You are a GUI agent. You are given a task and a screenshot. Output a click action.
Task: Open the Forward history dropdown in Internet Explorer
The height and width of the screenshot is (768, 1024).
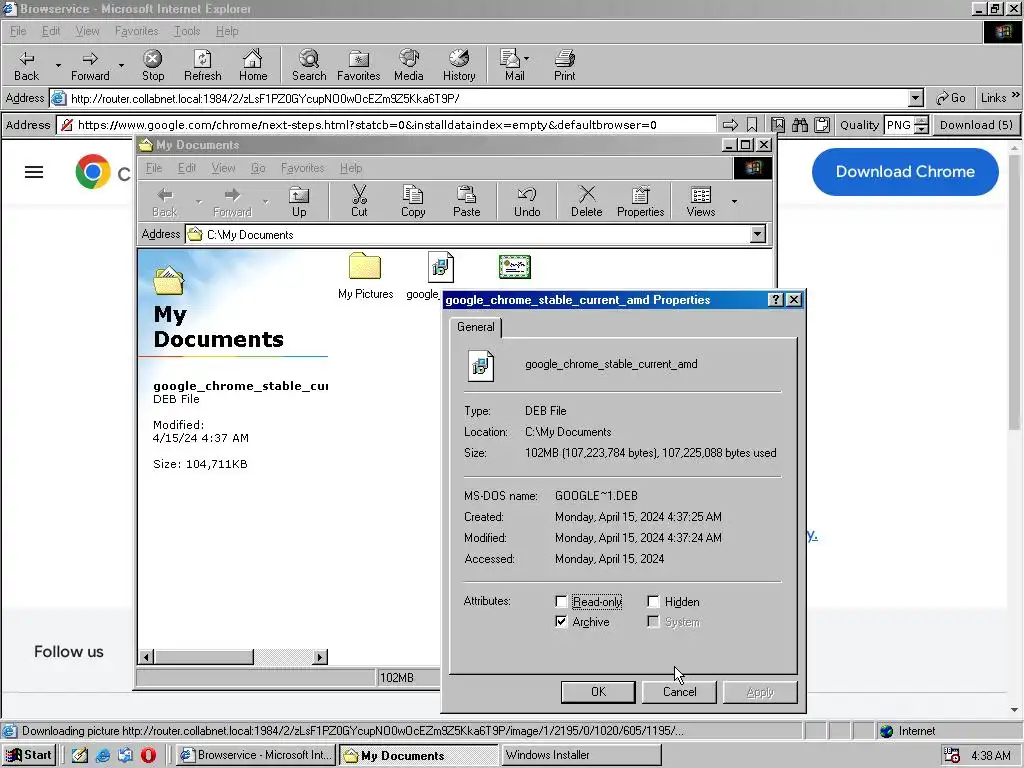click(121, 65)
